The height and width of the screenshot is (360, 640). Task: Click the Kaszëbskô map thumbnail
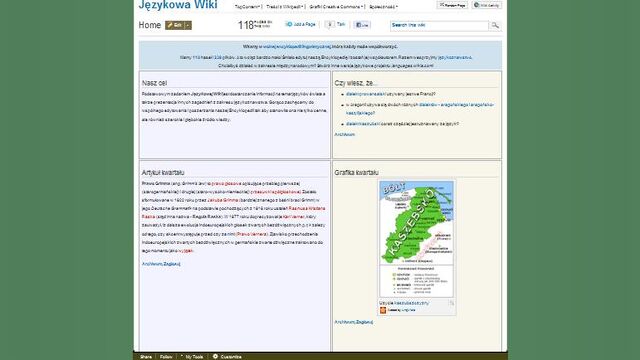click(416, 239)
